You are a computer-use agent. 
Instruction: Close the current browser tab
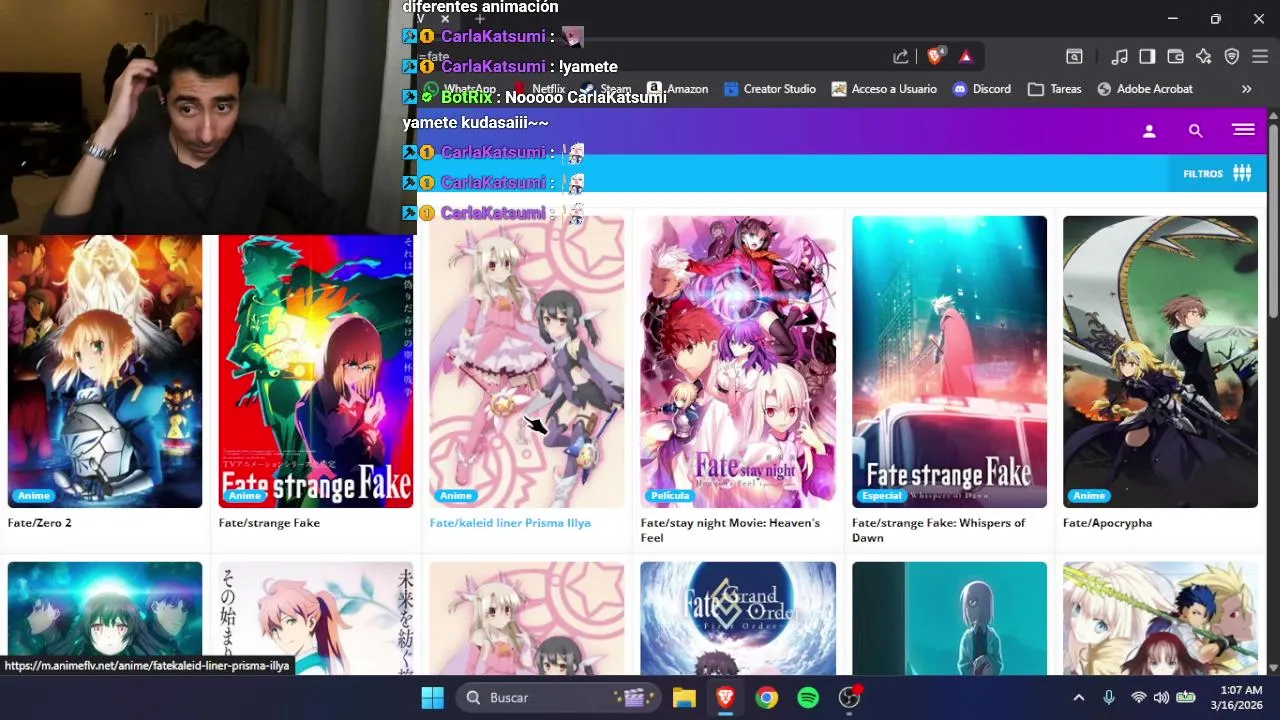click(445, 18)
